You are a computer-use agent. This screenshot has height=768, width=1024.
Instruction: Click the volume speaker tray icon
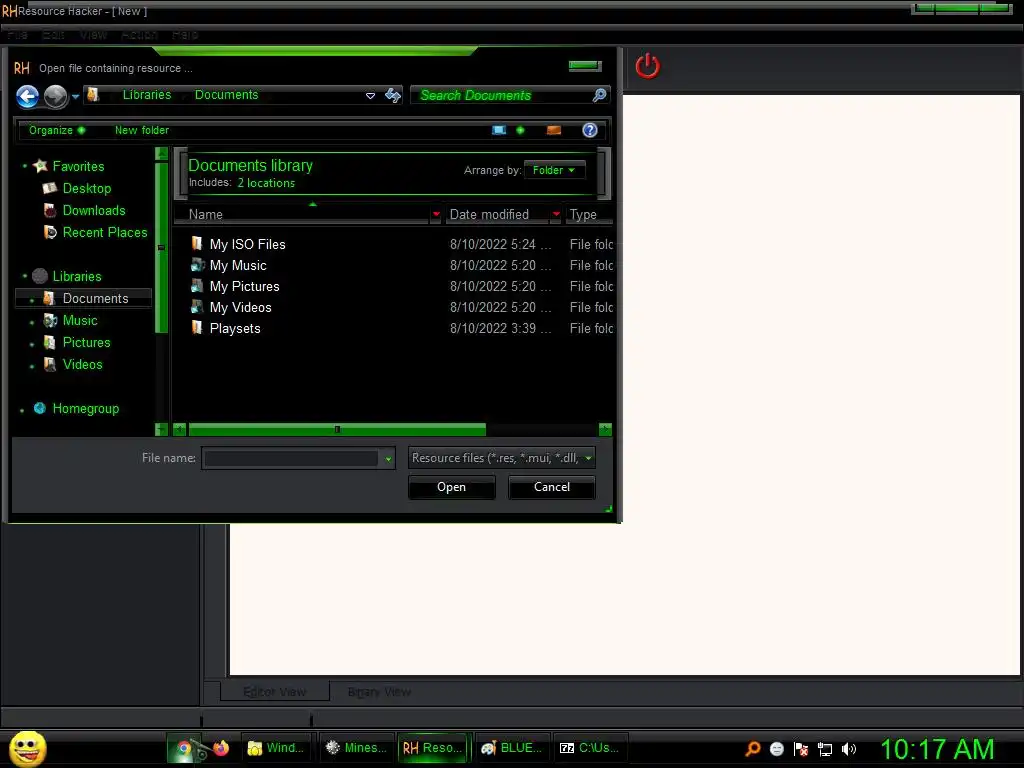849,749
